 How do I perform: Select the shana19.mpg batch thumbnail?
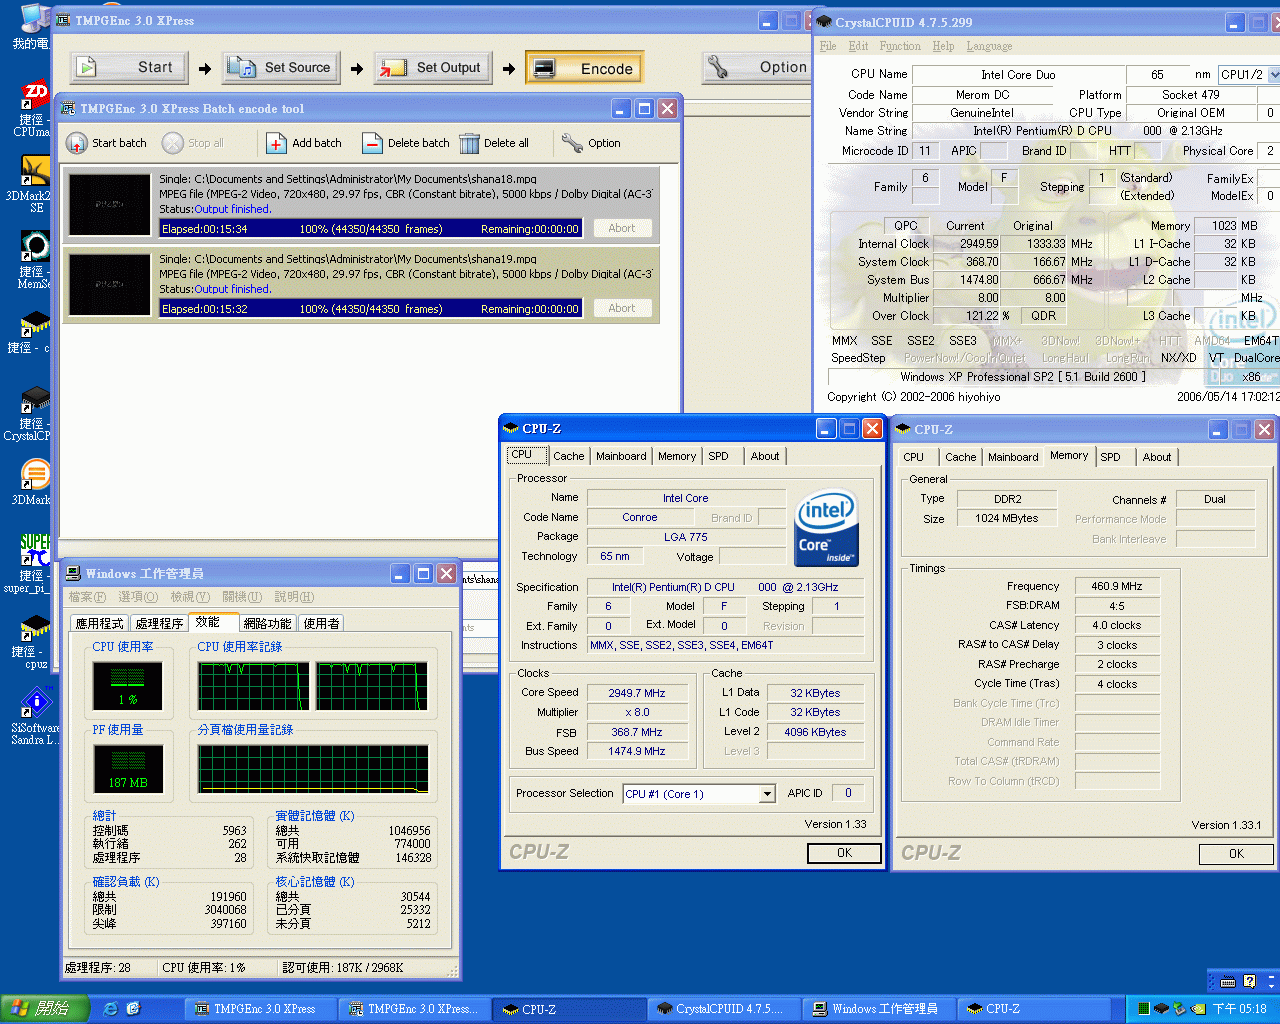(x=110, y=285)
